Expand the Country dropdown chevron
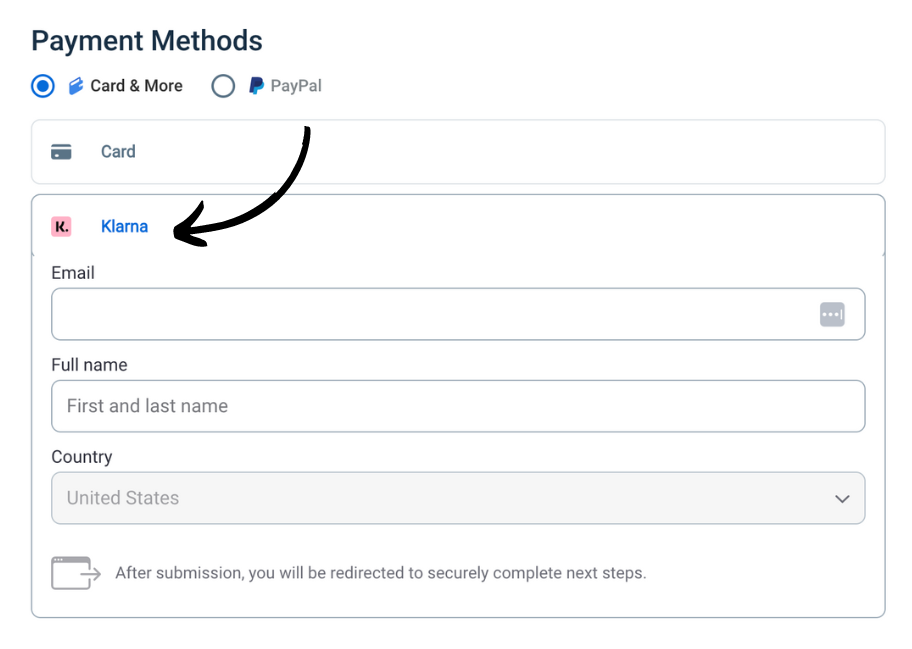This screenshot has height=649, width=912. point(842,498)
